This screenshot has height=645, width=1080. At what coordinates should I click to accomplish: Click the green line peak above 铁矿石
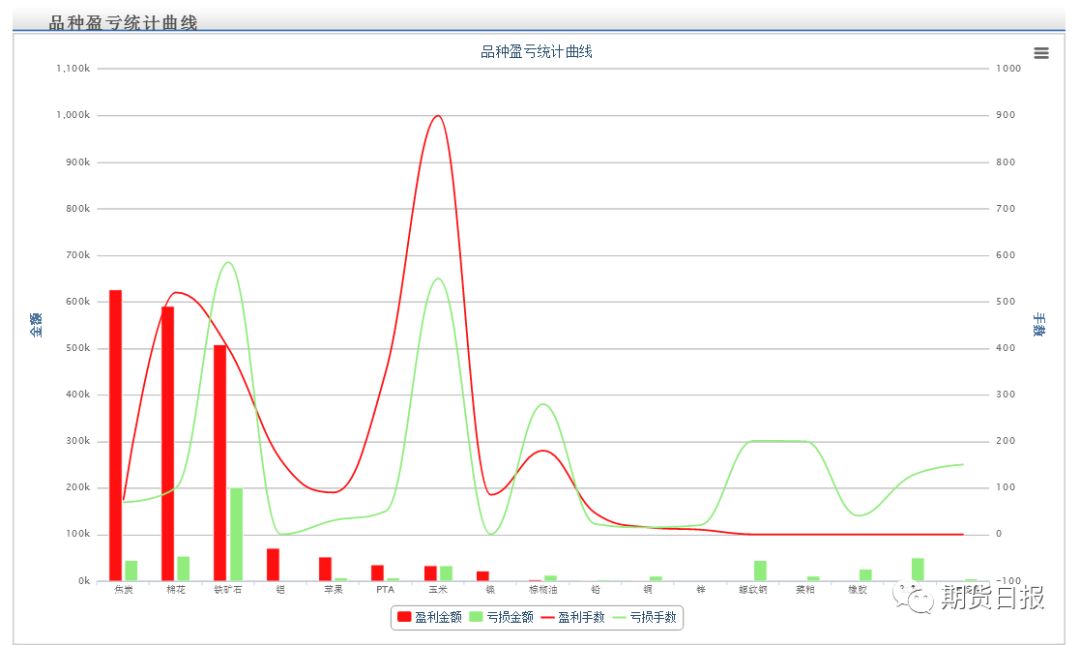[228, 263]
